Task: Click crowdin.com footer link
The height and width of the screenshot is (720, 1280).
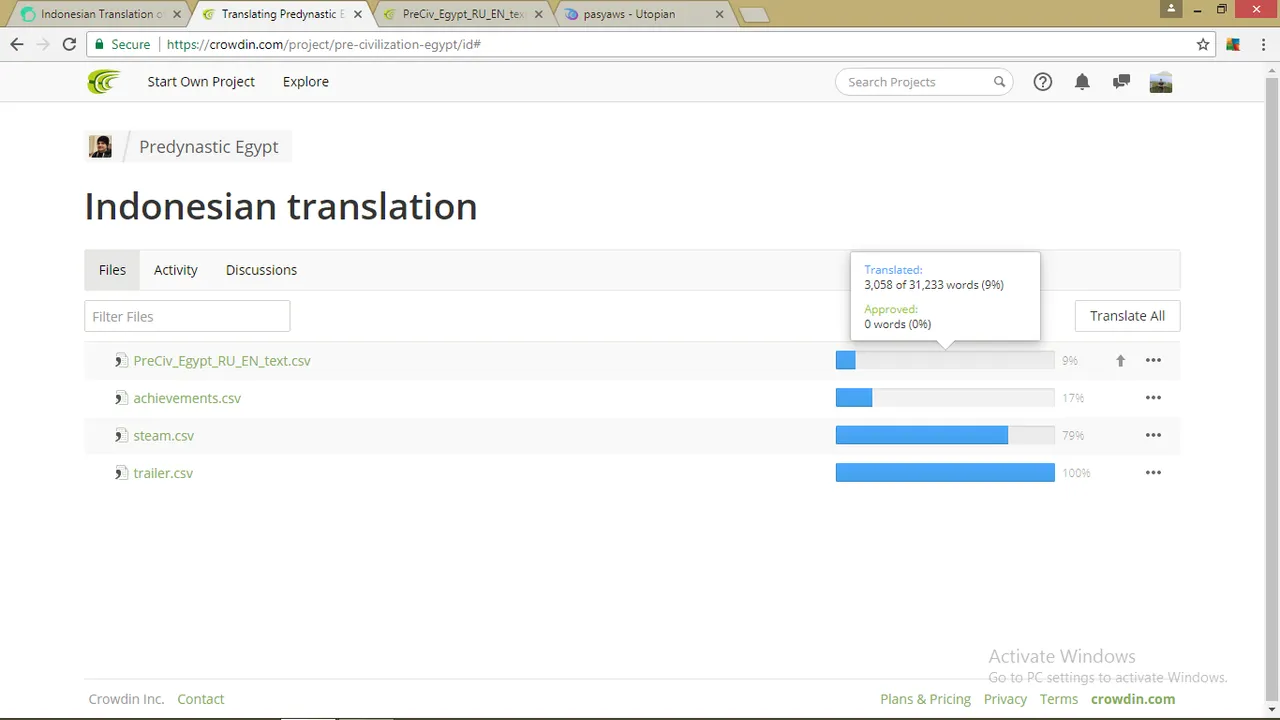Action: (x=1133, y=699)
